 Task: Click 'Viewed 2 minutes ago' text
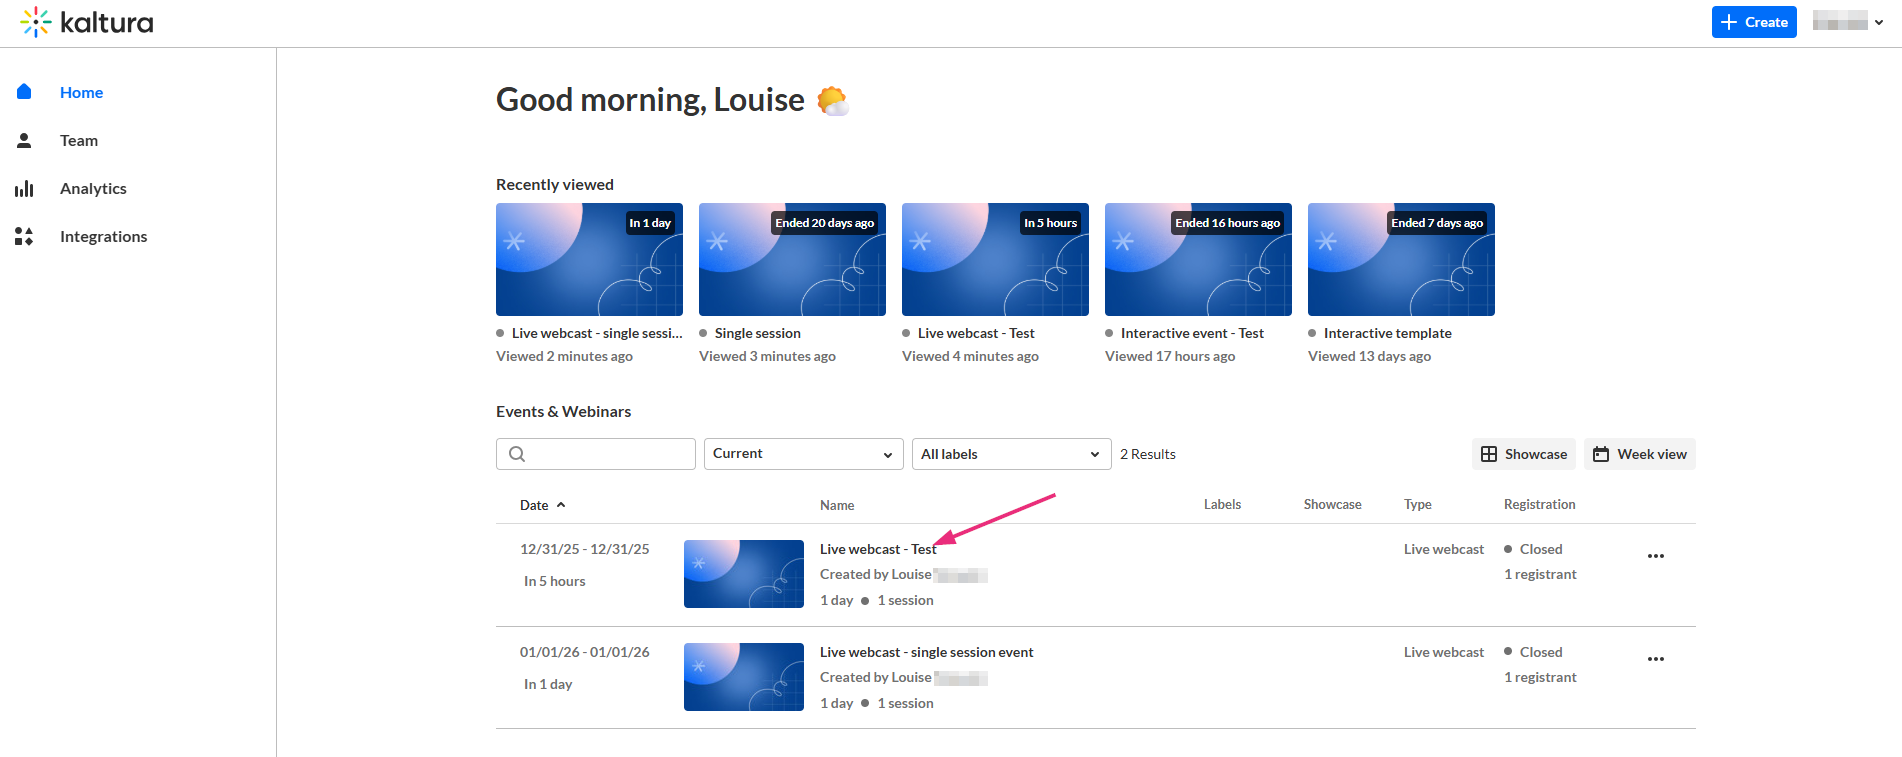[564, 356]
